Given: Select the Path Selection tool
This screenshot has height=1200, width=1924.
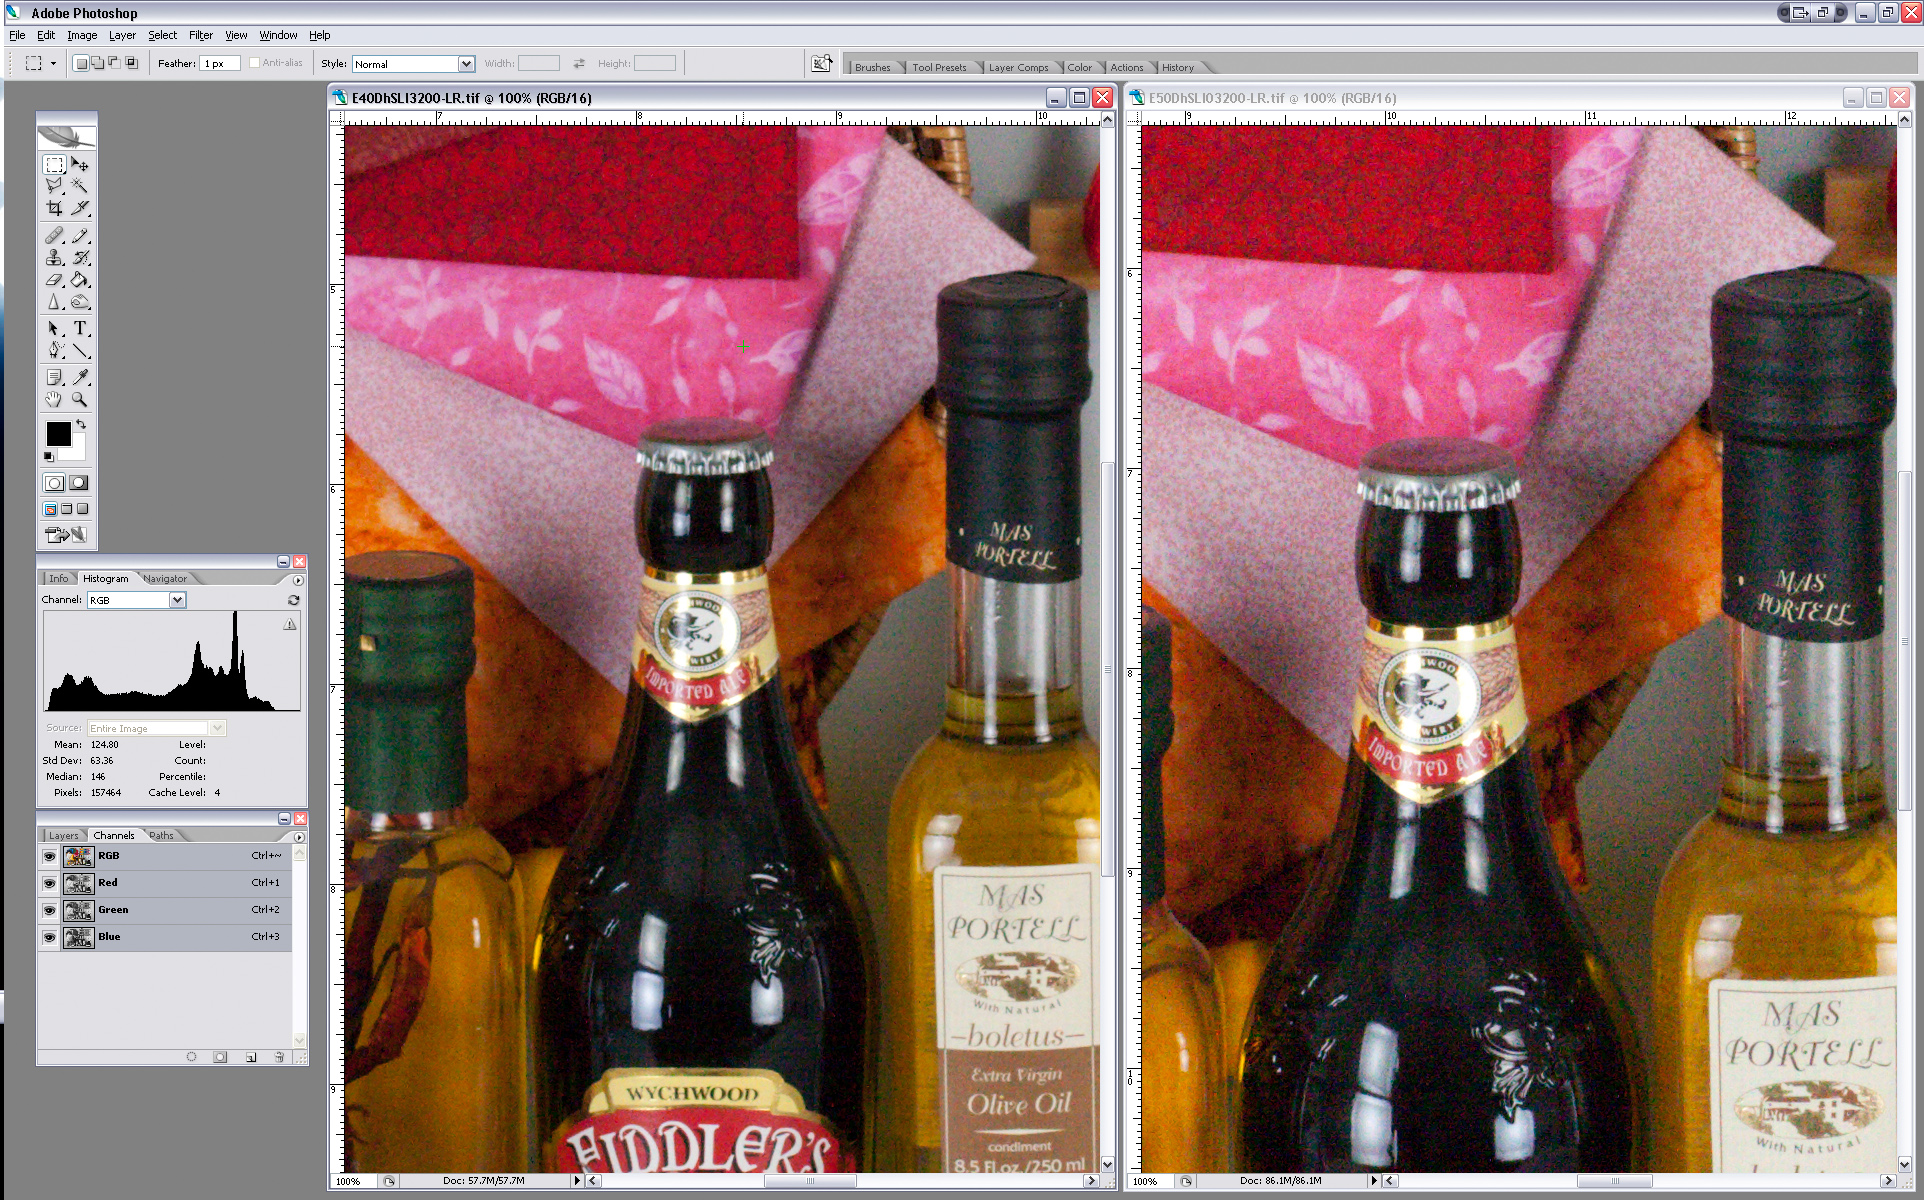Looking at the screenshot, I should (x=55, y=329).
